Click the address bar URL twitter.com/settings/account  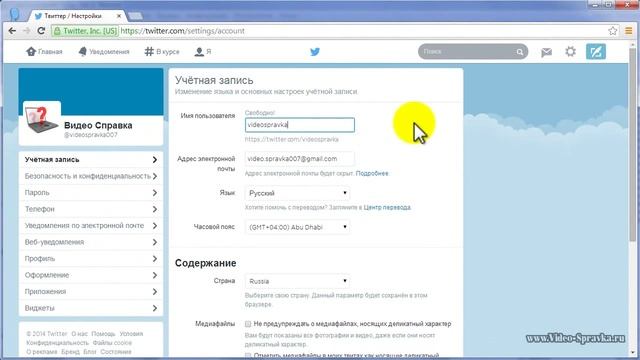point(182,31)
